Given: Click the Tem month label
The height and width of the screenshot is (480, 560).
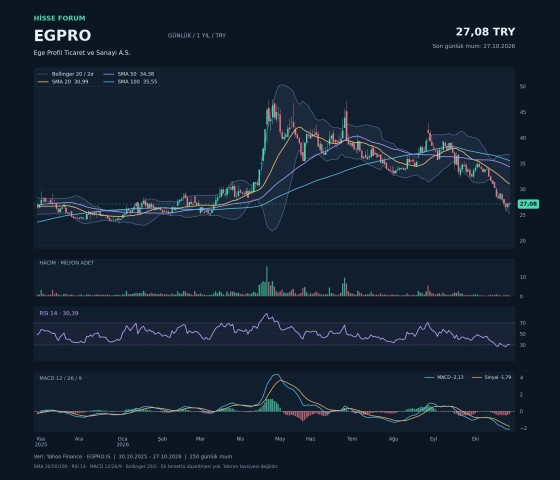Looking at the screenshot, I should pyautogui.click(x=352, y=439).
